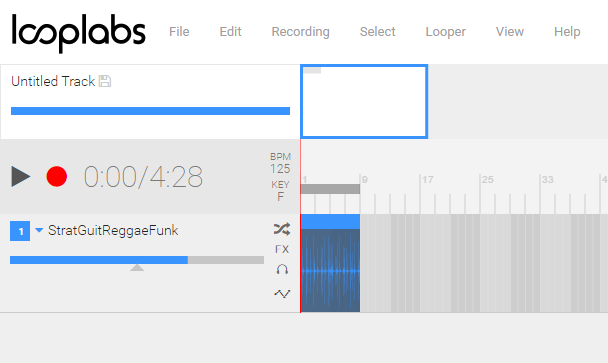Expand the StratGuitReggaeFunk dropdown arrow
608x363 pixels.
click(39, 230)
